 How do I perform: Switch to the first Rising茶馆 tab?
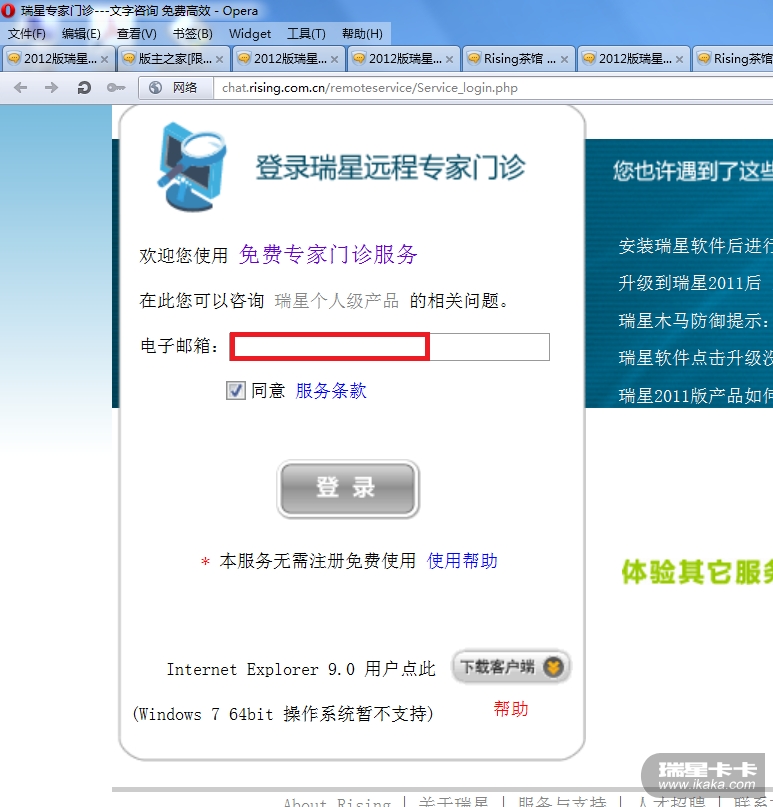[x=518, y=59]
